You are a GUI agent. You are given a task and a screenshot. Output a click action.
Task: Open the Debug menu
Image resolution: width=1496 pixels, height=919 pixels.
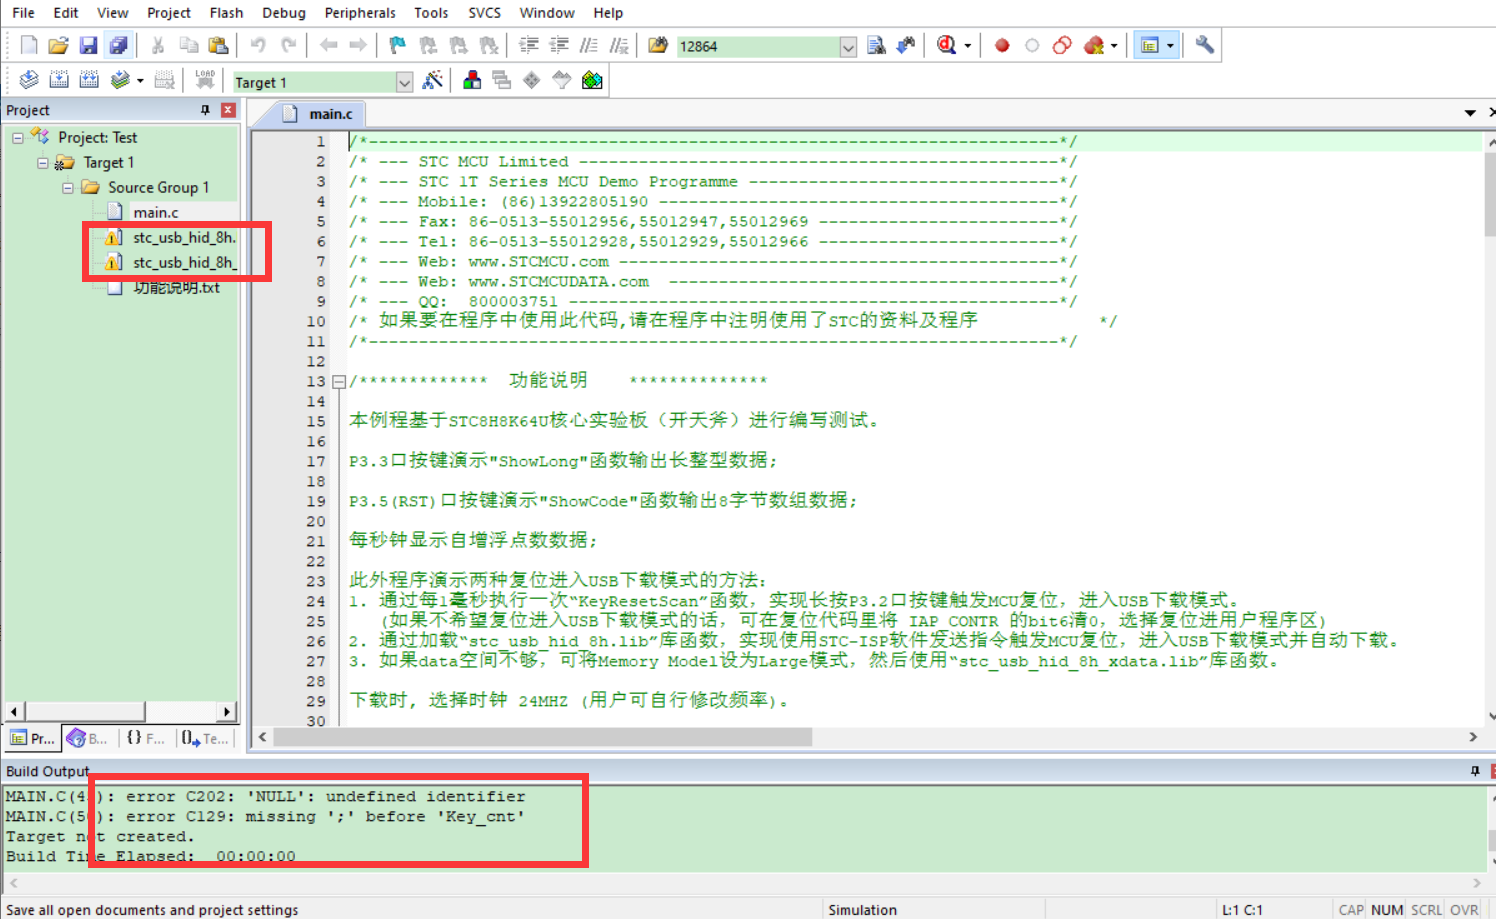pos(284,13)
